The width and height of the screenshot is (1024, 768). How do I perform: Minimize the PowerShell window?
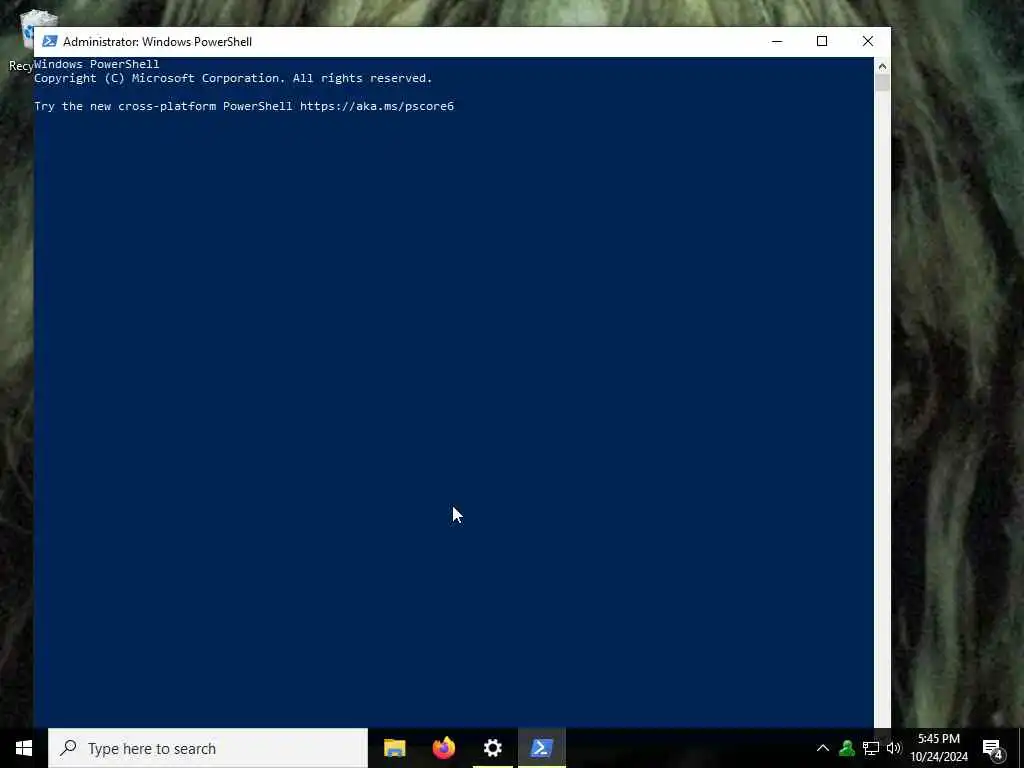pos(776,41)
